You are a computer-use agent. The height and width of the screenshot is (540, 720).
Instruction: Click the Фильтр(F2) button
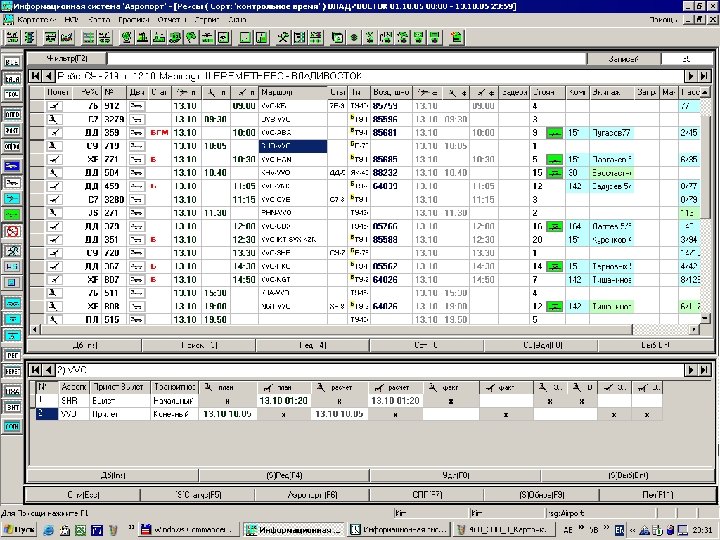point(67,59)
